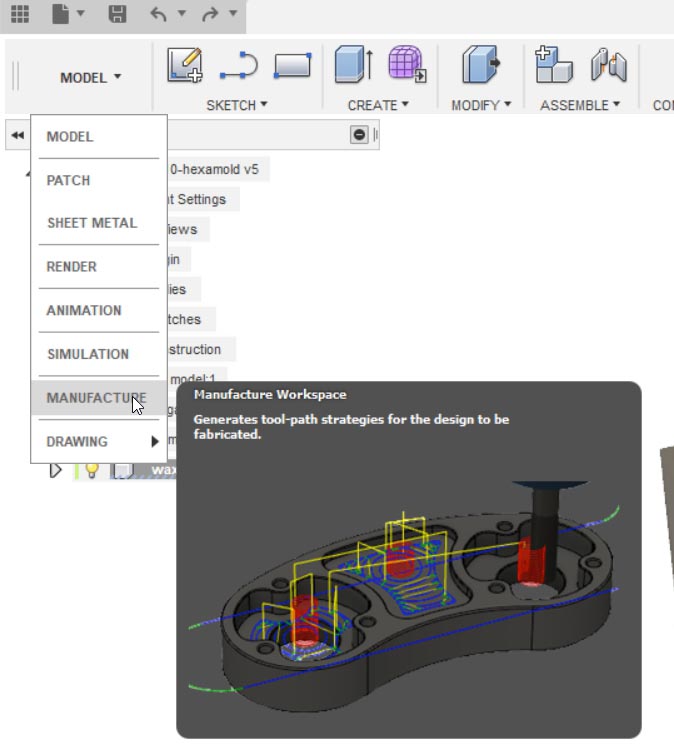
Task: Toggle the wax body lightbulb visibility
Action: (x=92, y=471)
